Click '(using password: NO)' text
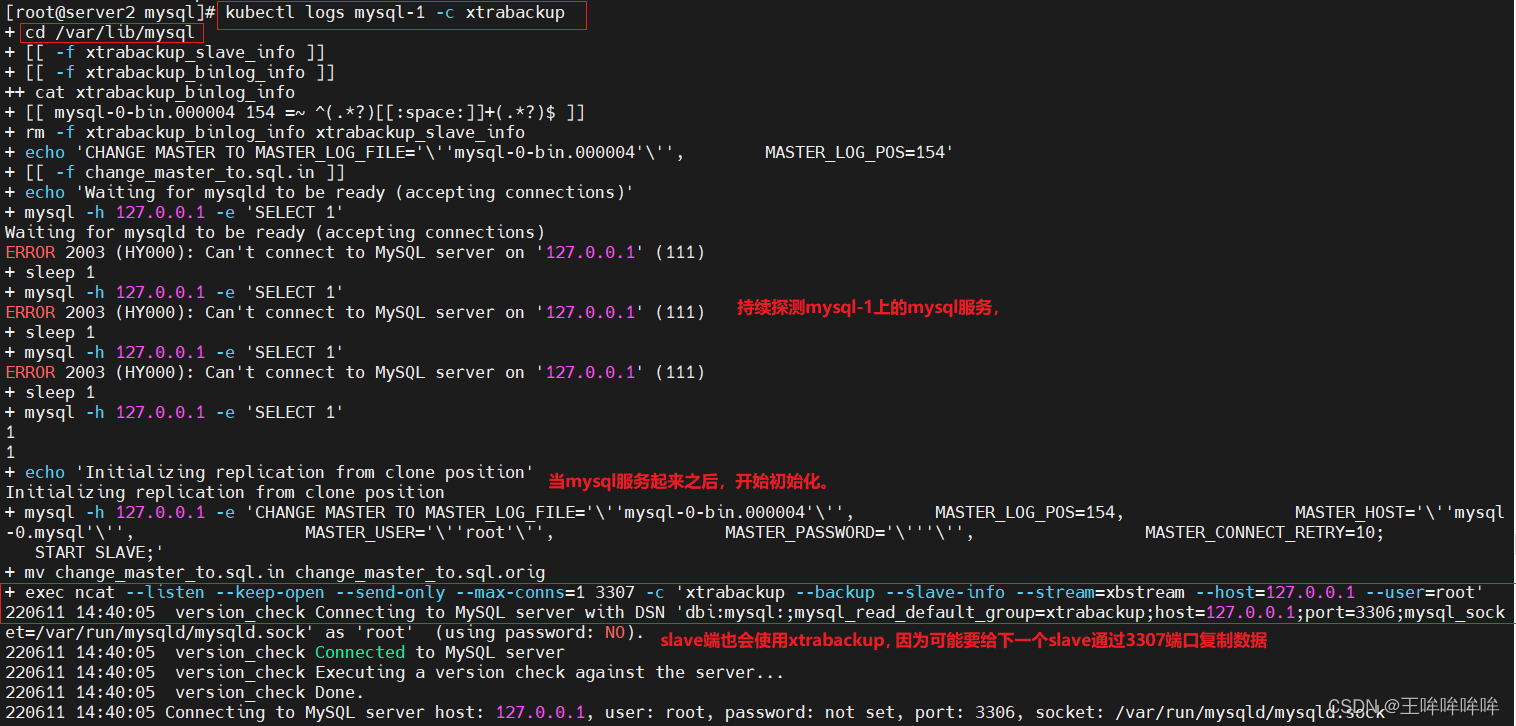 click(x=535, y=633)
